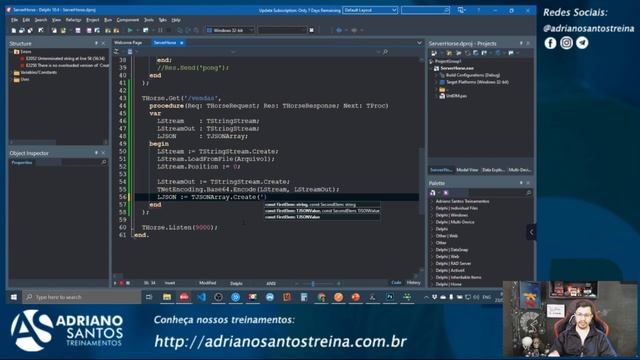Open the Help menu
The image size is (640, 360).
pyautogui.click(x=176, y=20)
